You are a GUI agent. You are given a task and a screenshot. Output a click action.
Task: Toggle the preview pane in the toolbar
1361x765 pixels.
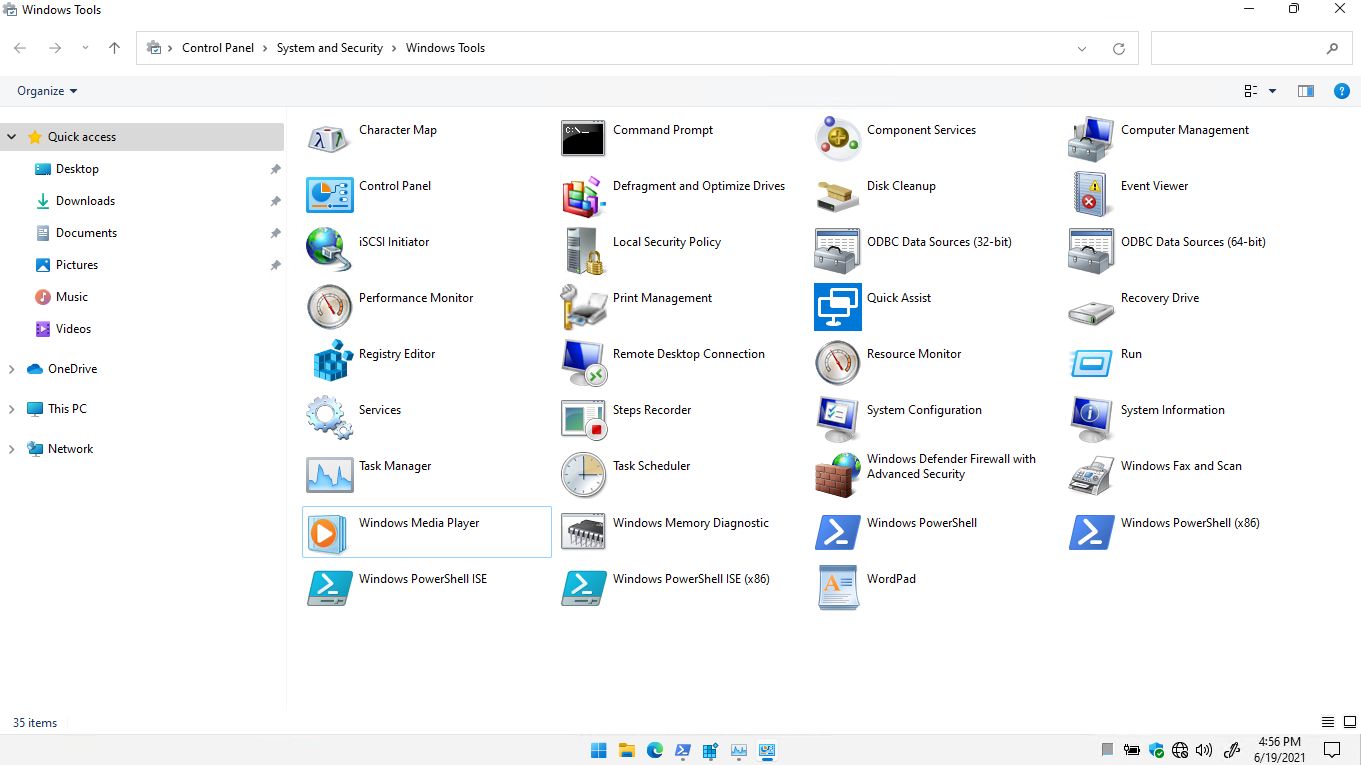point(1305,91)
